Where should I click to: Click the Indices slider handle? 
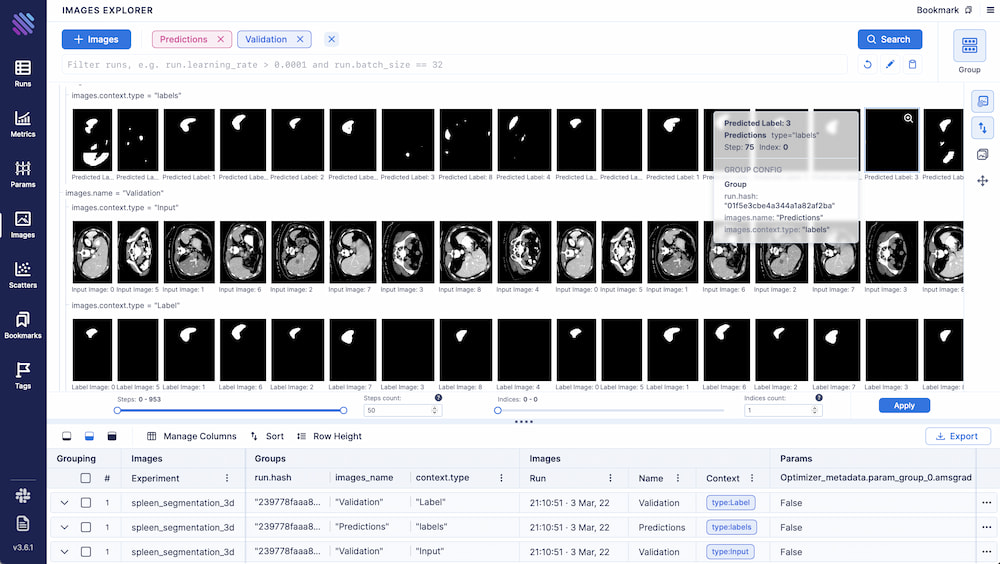(x=497, y=410)
